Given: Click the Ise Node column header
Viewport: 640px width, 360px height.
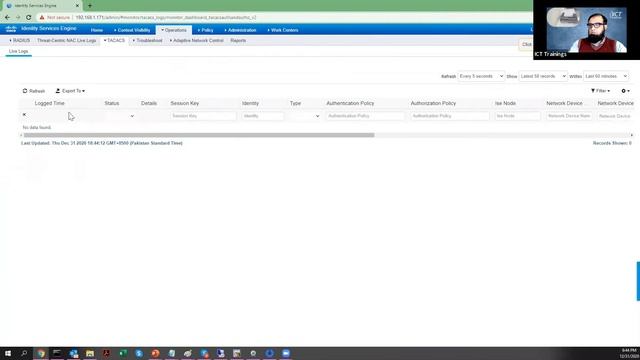Looking at the screenshot, I should click(505, 104).
